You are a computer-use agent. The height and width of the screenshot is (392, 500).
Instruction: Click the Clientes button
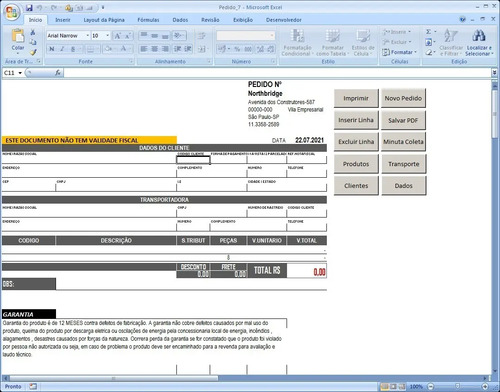coord(356,186)
